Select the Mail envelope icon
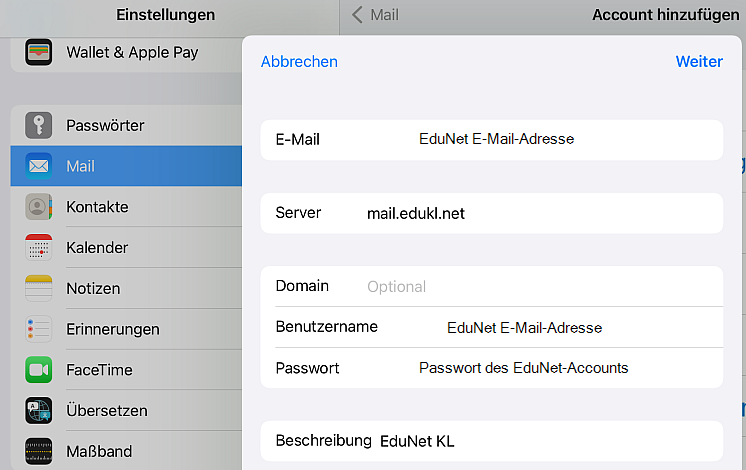Screen dimensions: 746x470 (x=39, y=166)
